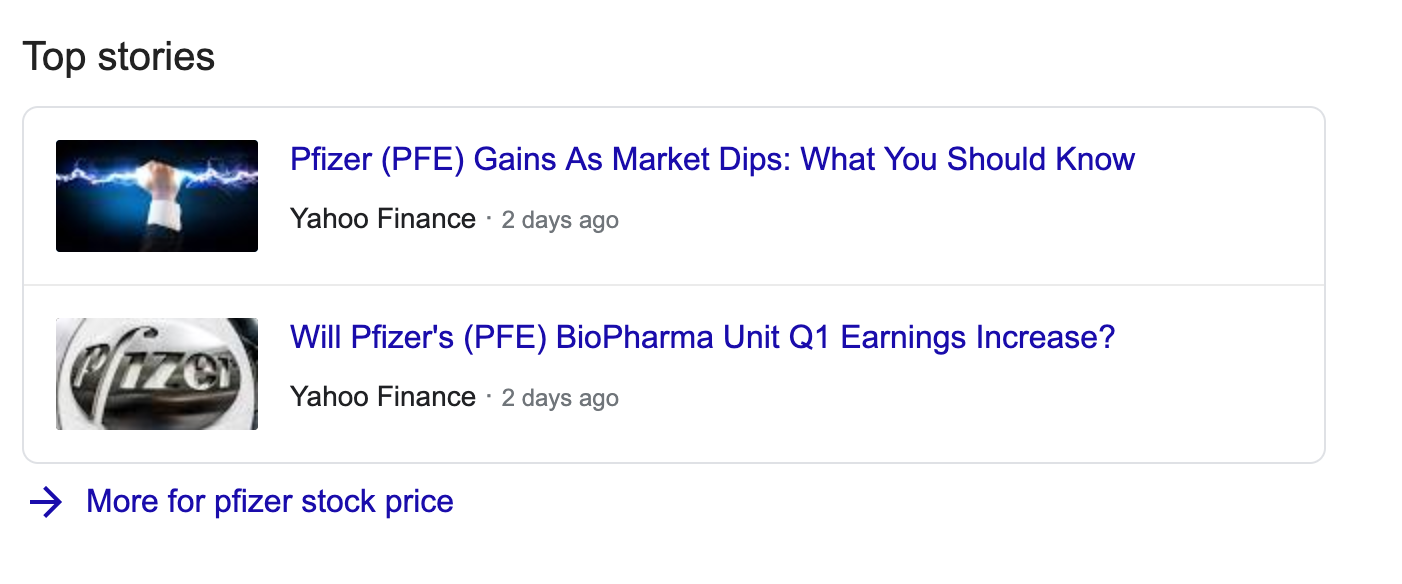Click '2 days ago' timestamp on first story
The width and height of the screenshot is (1402, 584).
pos(560,220)
